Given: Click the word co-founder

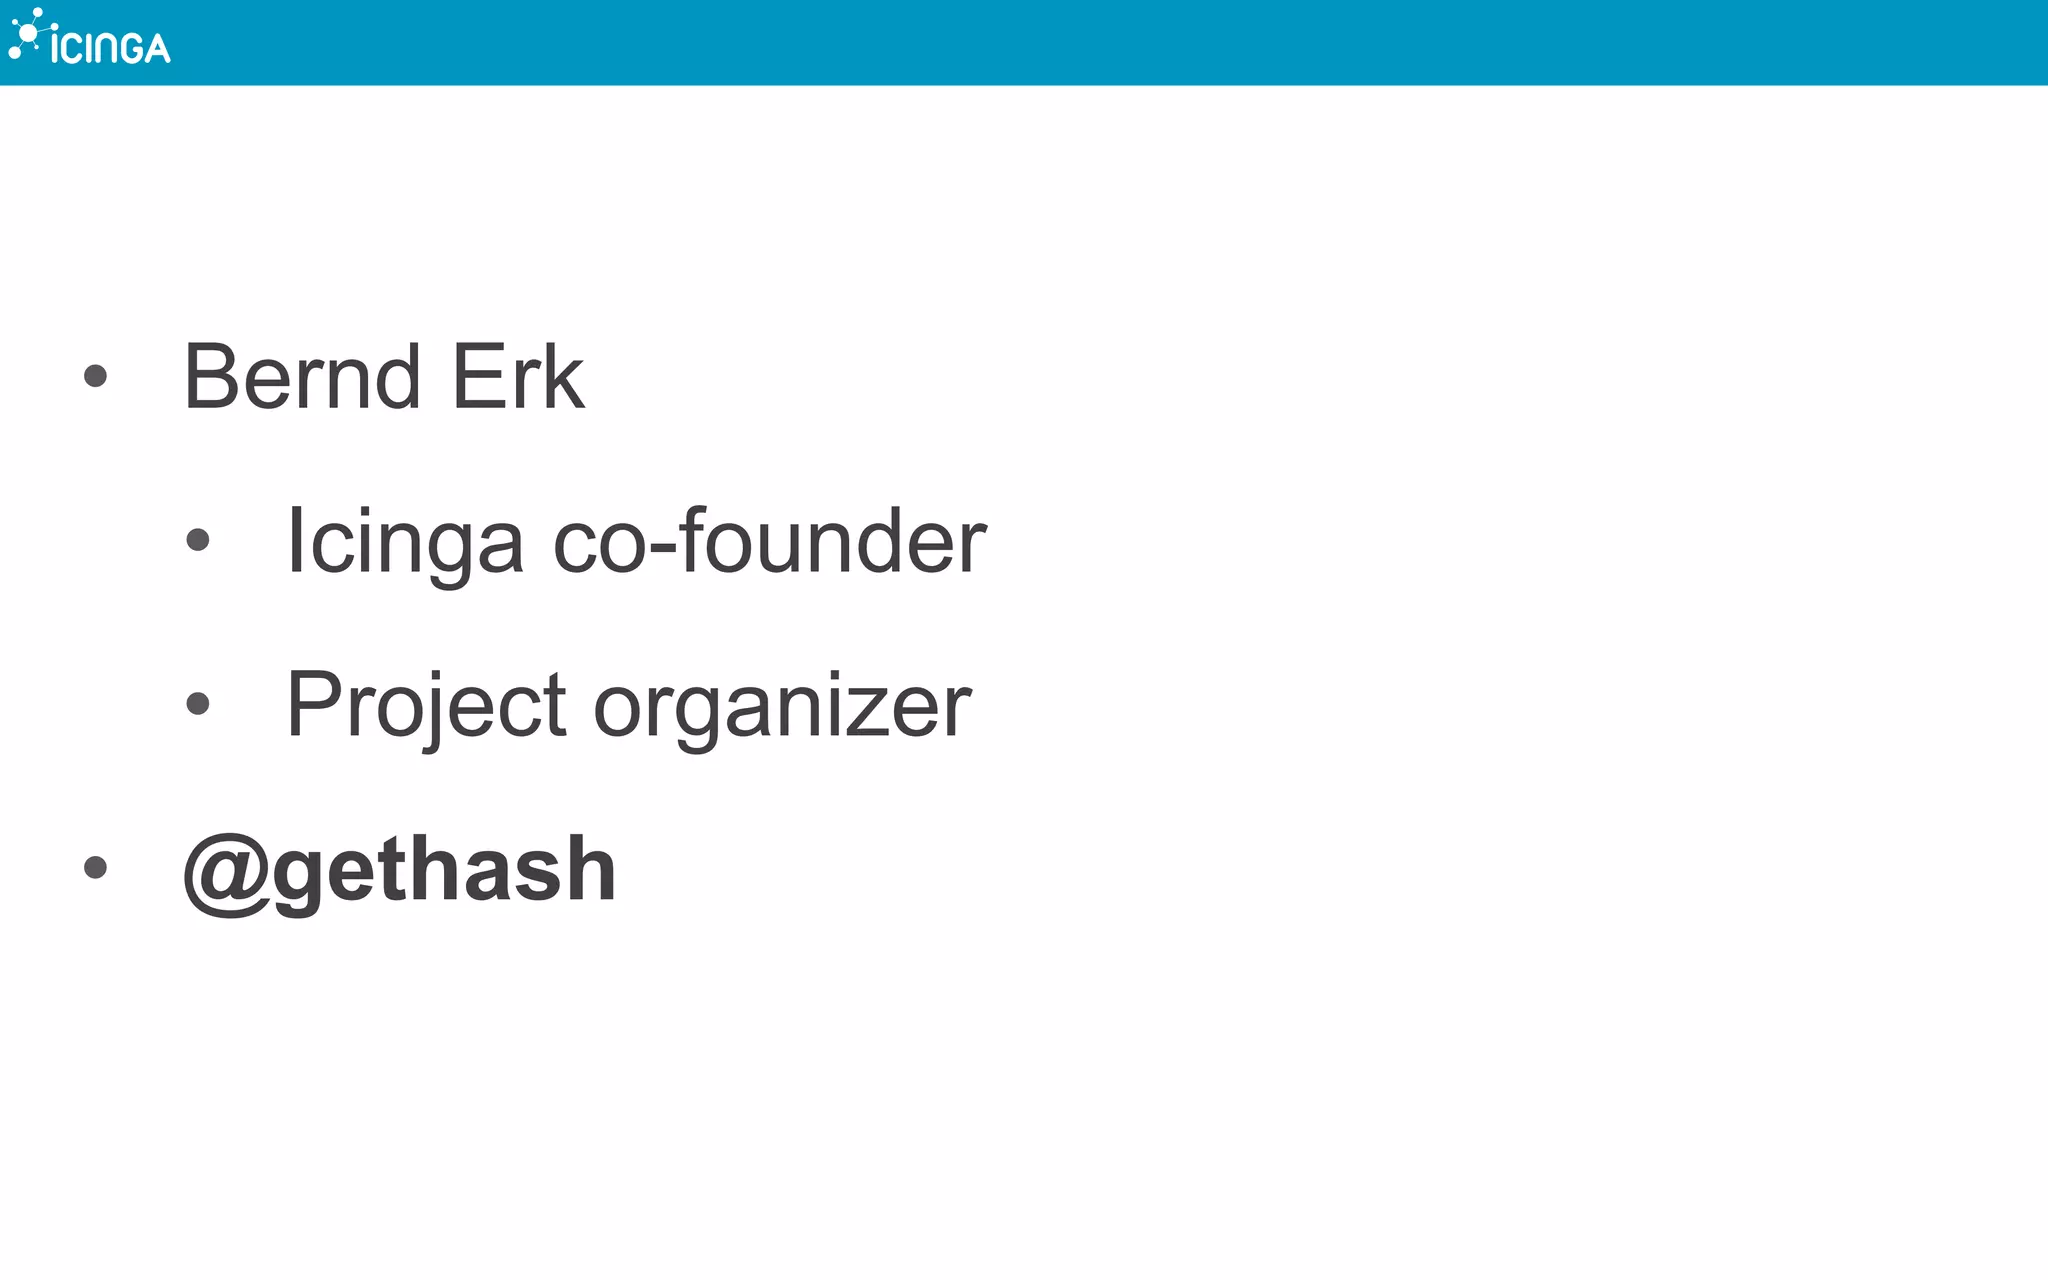Looking at the screenshot, I should click(770, 541).
